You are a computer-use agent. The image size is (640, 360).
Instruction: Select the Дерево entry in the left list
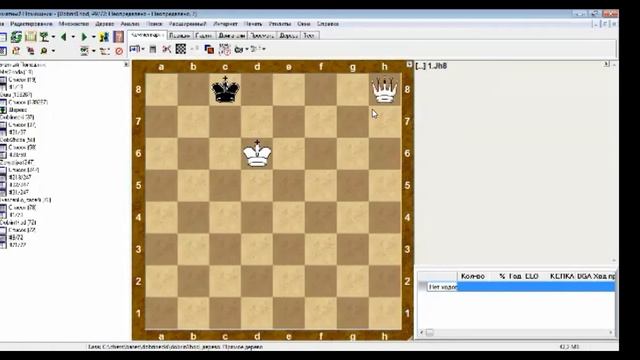18,110
